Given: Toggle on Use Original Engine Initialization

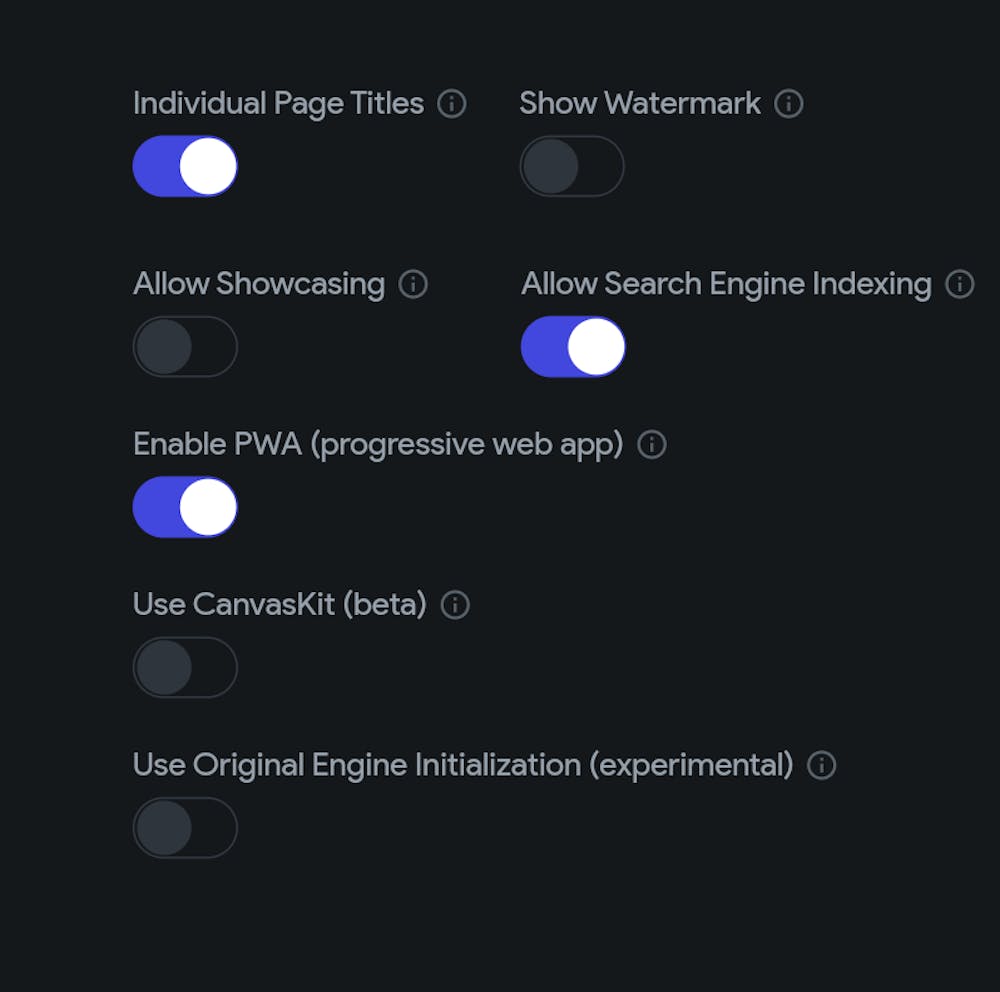Looking at the screenshot, I should click(185, 828).
